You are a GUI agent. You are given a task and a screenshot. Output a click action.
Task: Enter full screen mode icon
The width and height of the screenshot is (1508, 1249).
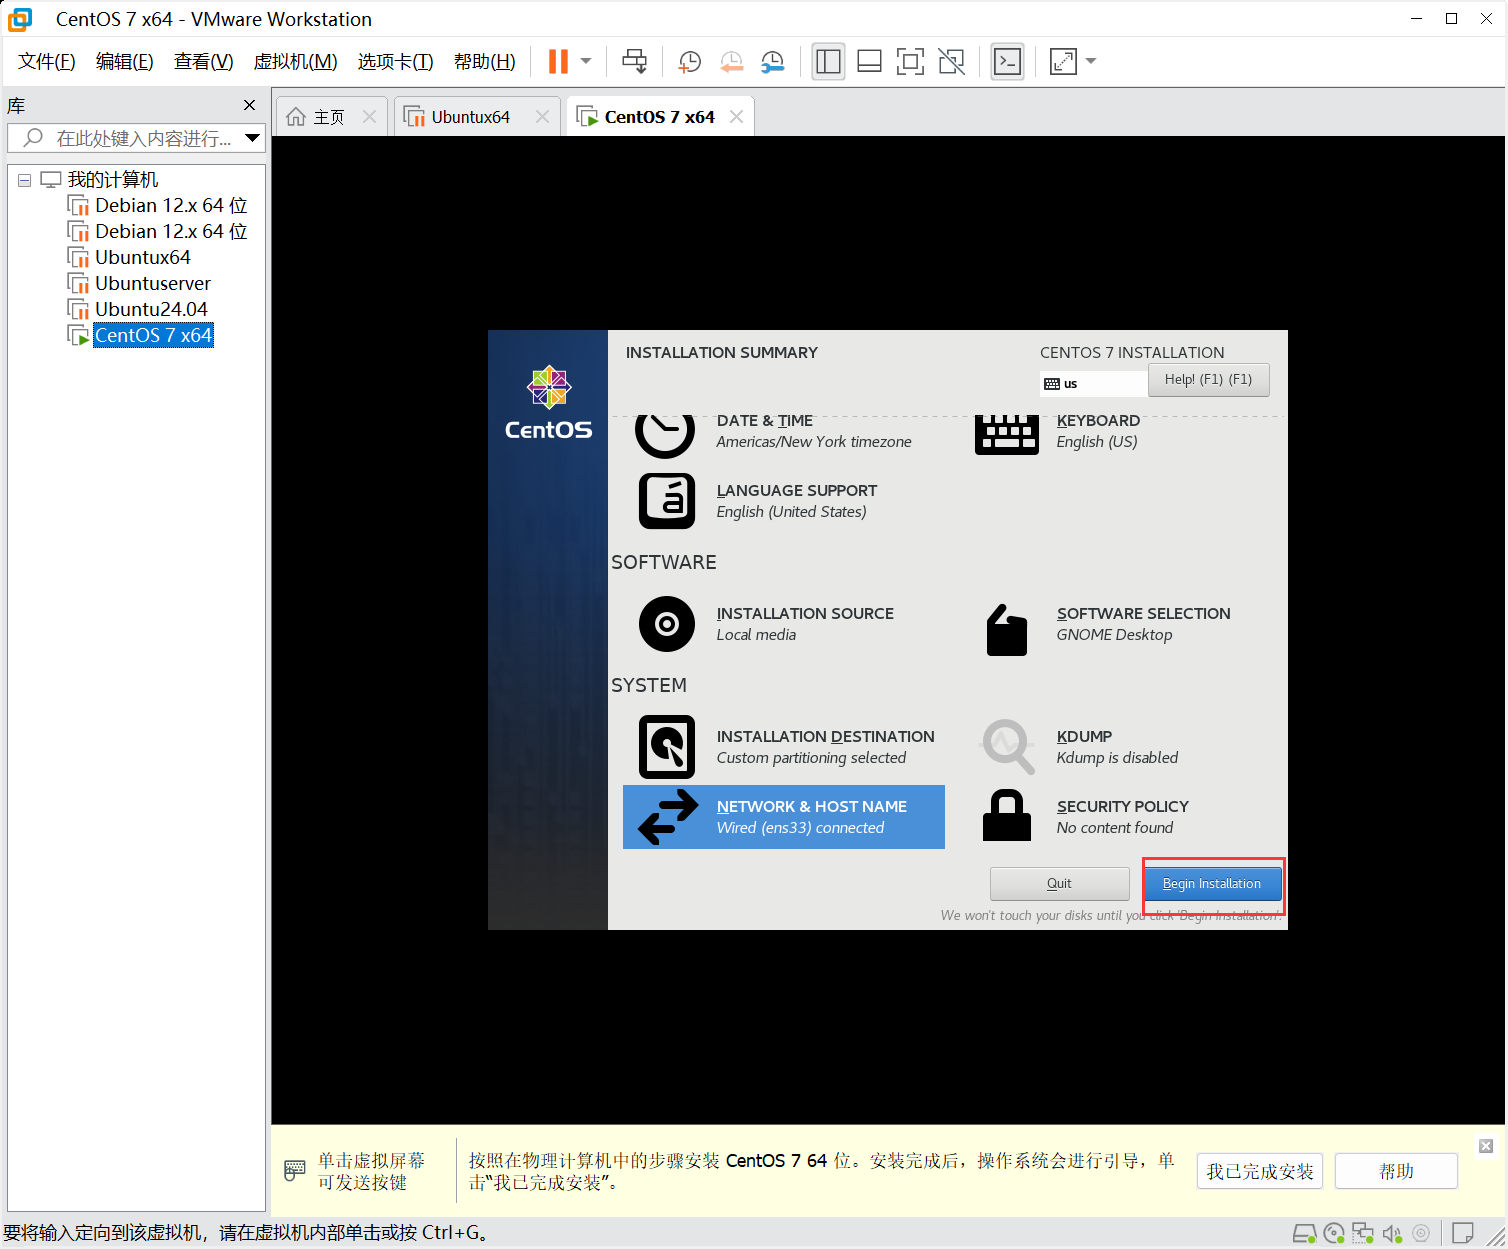910,62
